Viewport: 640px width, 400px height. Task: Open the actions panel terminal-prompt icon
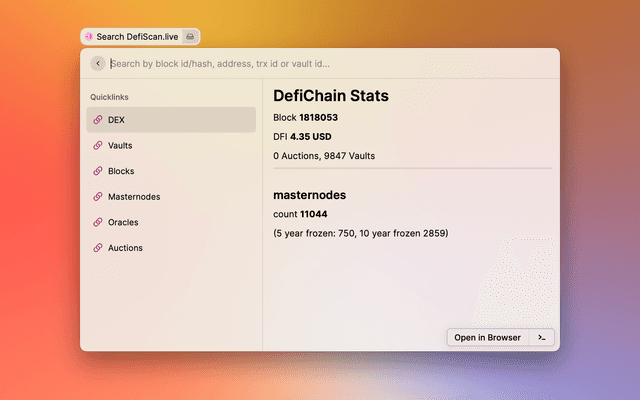(541, 338)
